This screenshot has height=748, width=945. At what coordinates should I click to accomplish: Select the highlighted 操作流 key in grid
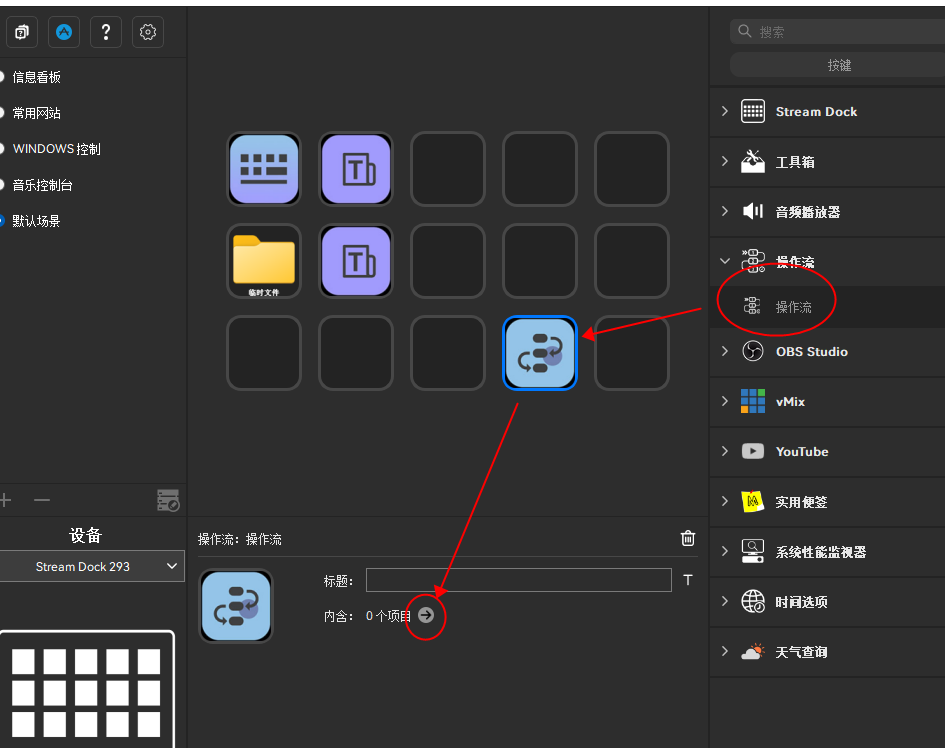click(540, 353)
